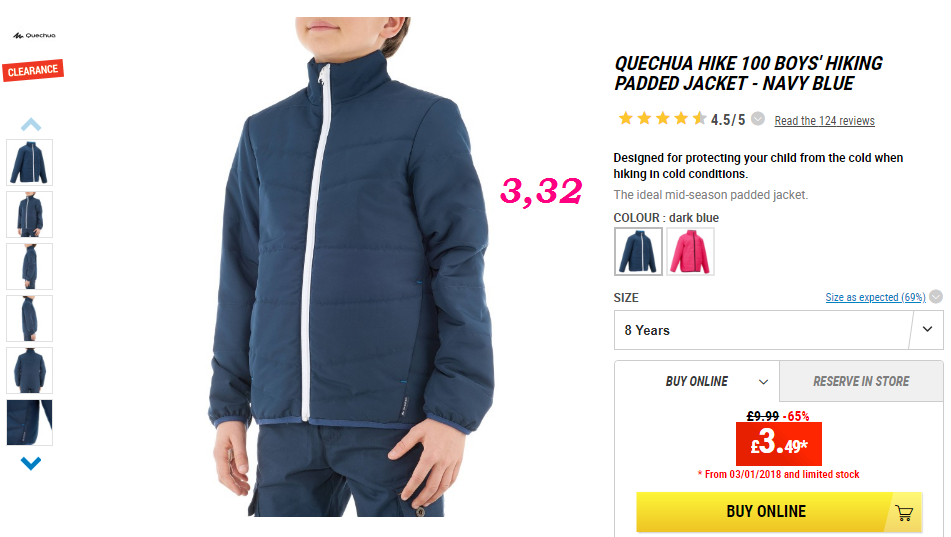Click the star rating icons
This screenshot has width=951, height=537.
(x=662, y=118)
